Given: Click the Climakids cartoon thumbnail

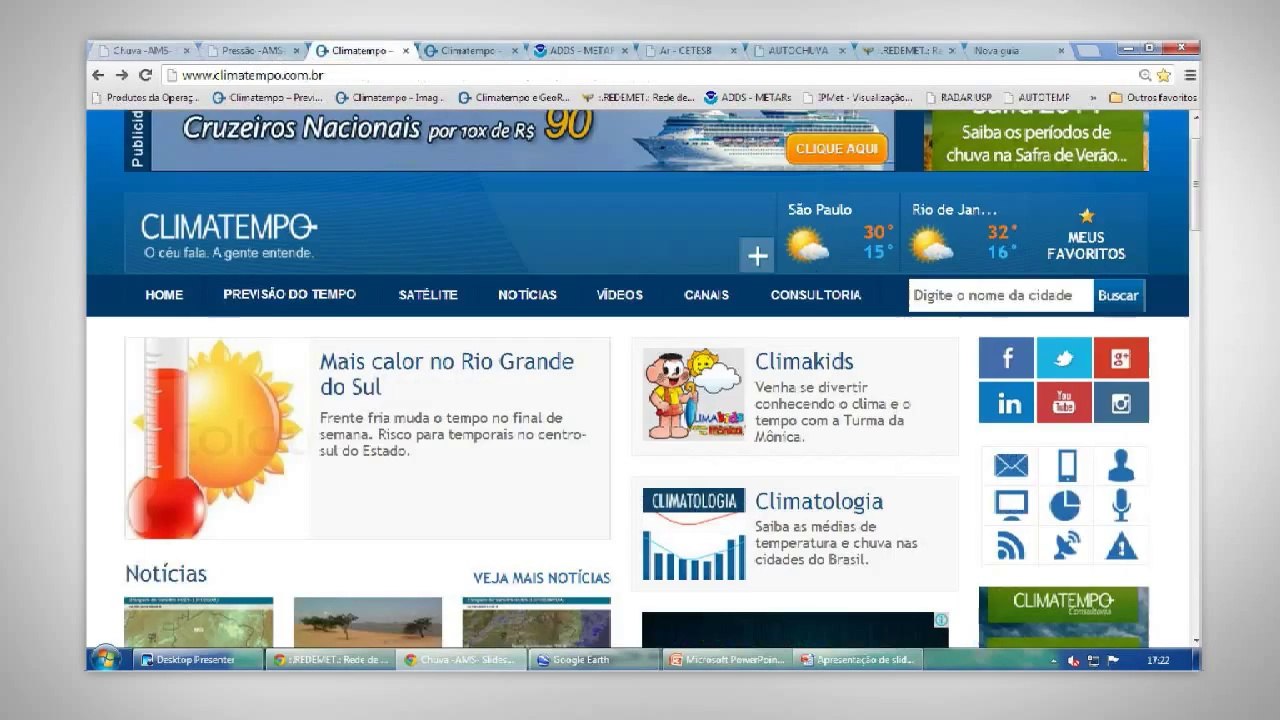Looking at the screenshot, I should point(693,394).
